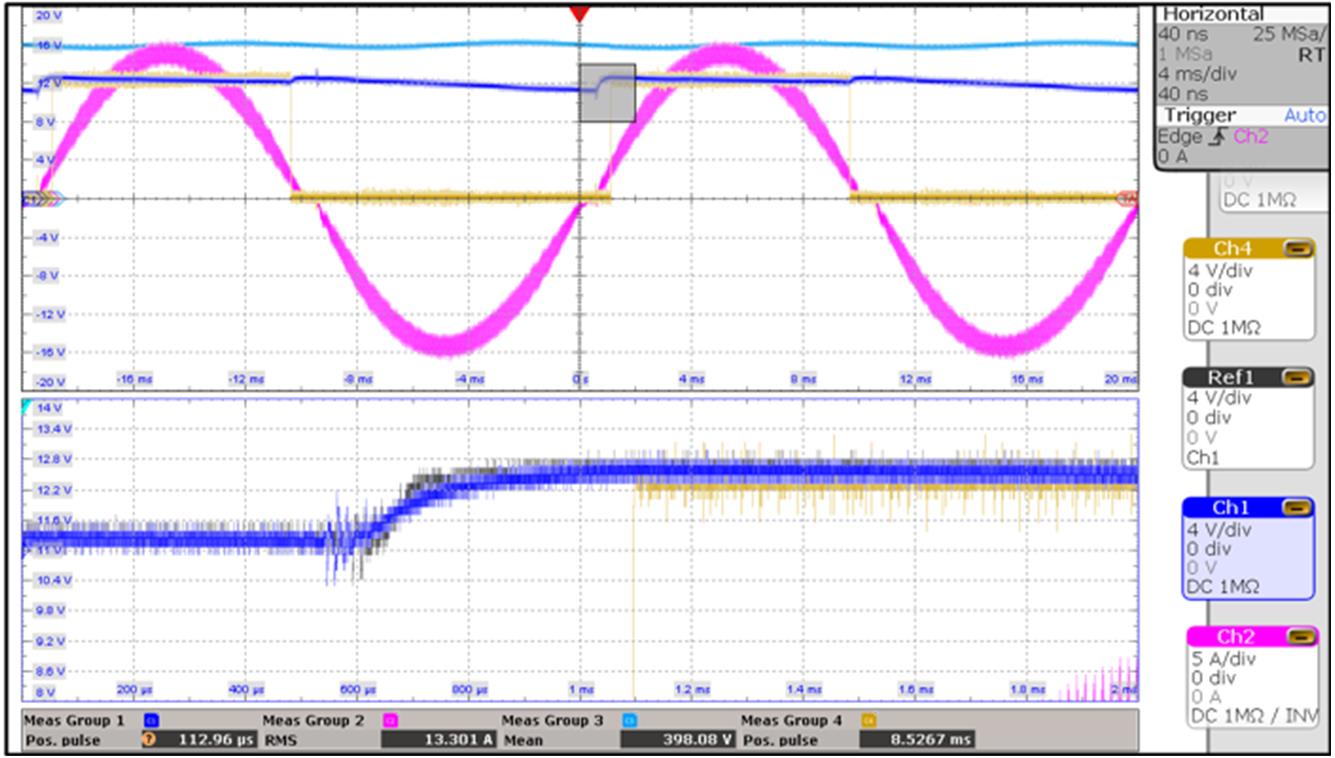Select the Meas Group 2 label

pyautogui.click(x=314, y=720)
